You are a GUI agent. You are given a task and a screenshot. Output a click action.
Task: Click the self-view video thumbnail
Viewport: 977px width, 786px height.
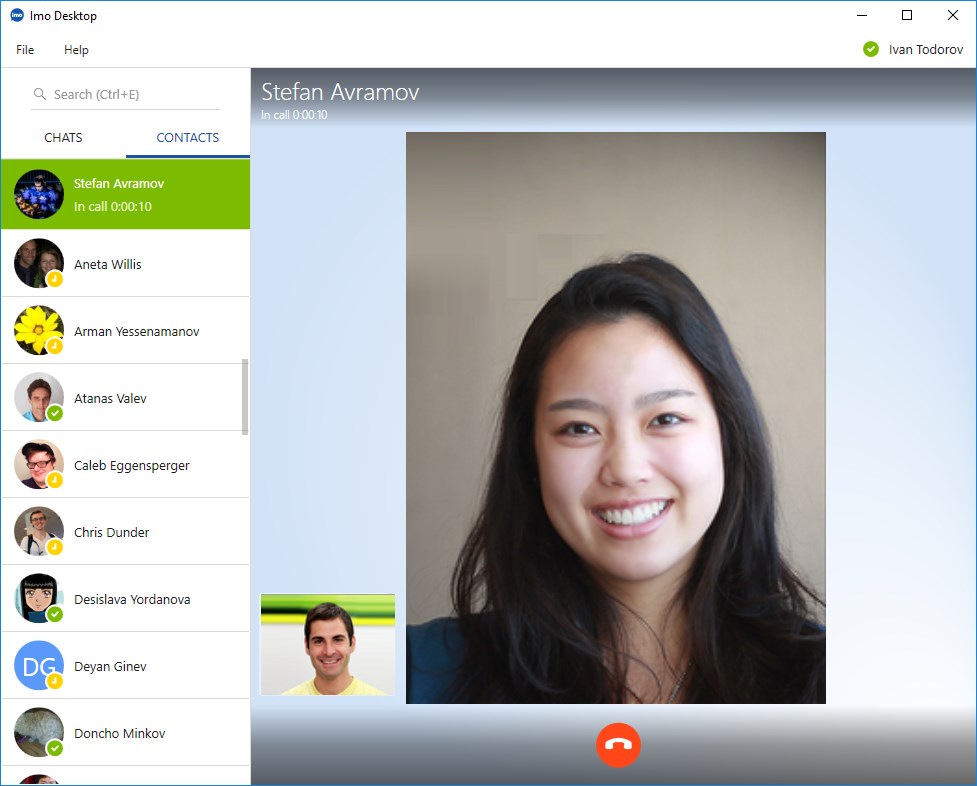328,645
